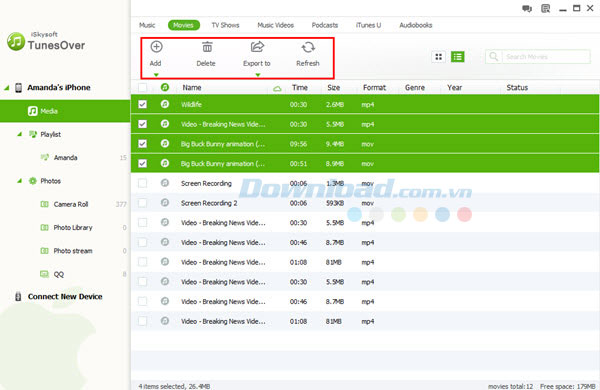
Task: Click the music icon in Screen Recording 2 row
Action: click(x=165, y=202)
